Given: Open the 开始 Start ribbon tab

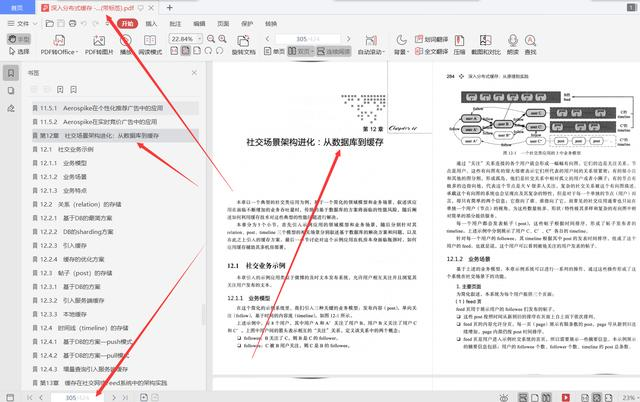Looking at the screenshot, I should (x=128, y=24).
